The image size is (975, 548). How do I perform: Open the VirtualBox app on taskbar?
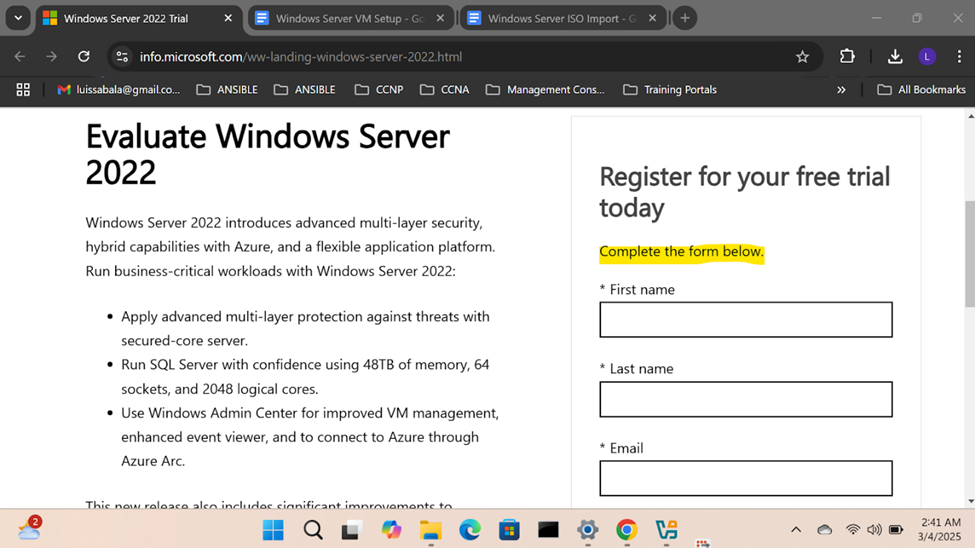point(666,530)
